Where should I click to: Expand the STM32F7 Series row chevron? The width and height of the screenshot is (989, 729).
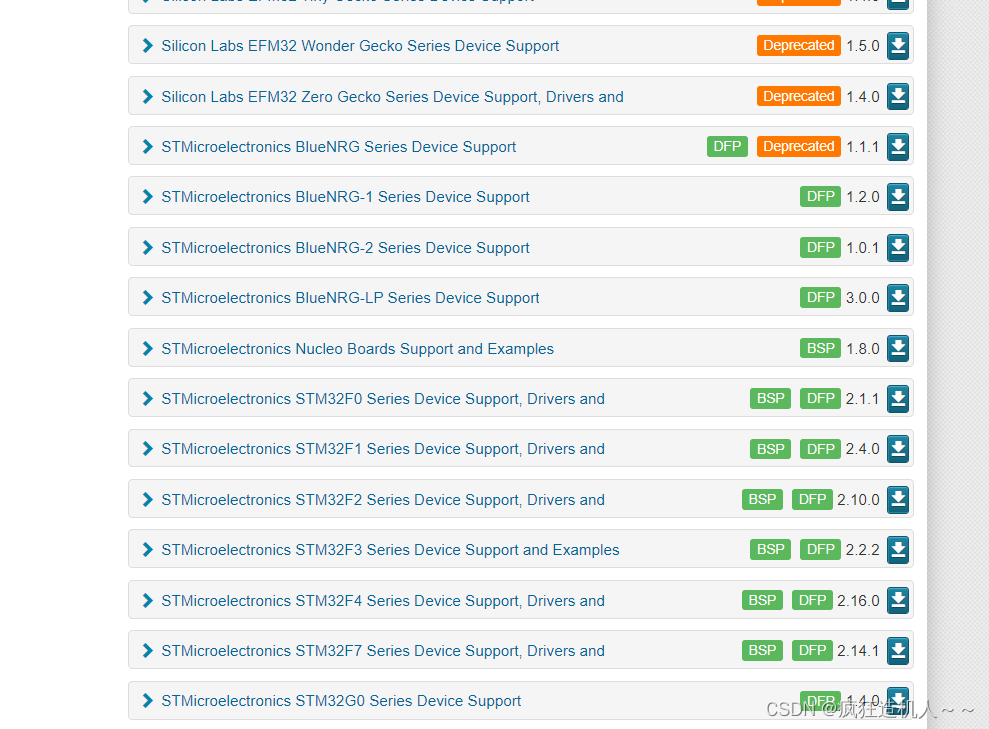pos(148,650)
